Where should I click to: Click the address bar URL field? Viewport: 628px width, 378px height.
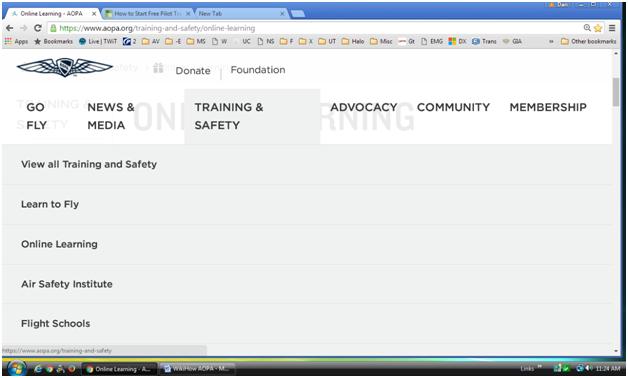click(x=316, y=28)
